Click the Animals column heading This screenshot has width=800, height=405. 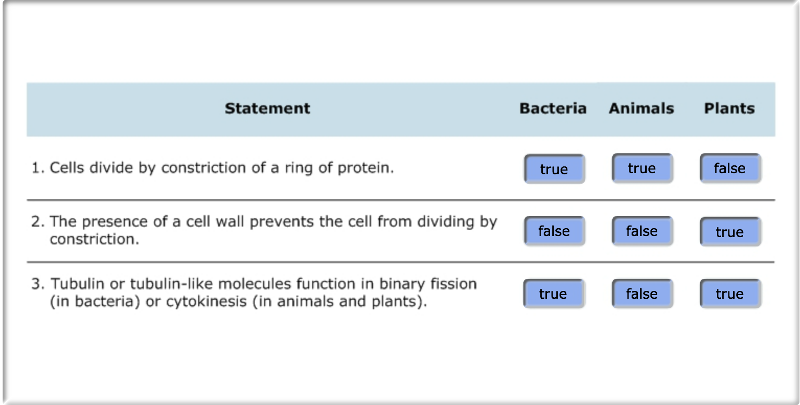641,108
